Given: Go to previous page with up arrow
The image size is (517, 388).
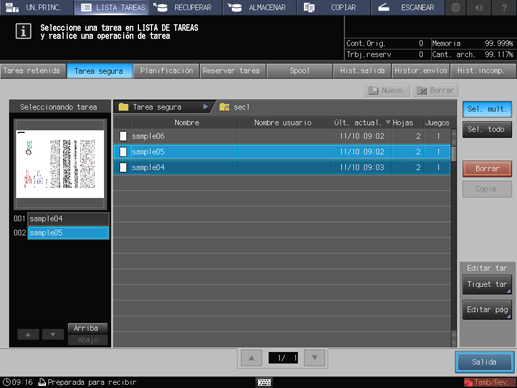Looking at the screenshot, I should tap(252, 358).
